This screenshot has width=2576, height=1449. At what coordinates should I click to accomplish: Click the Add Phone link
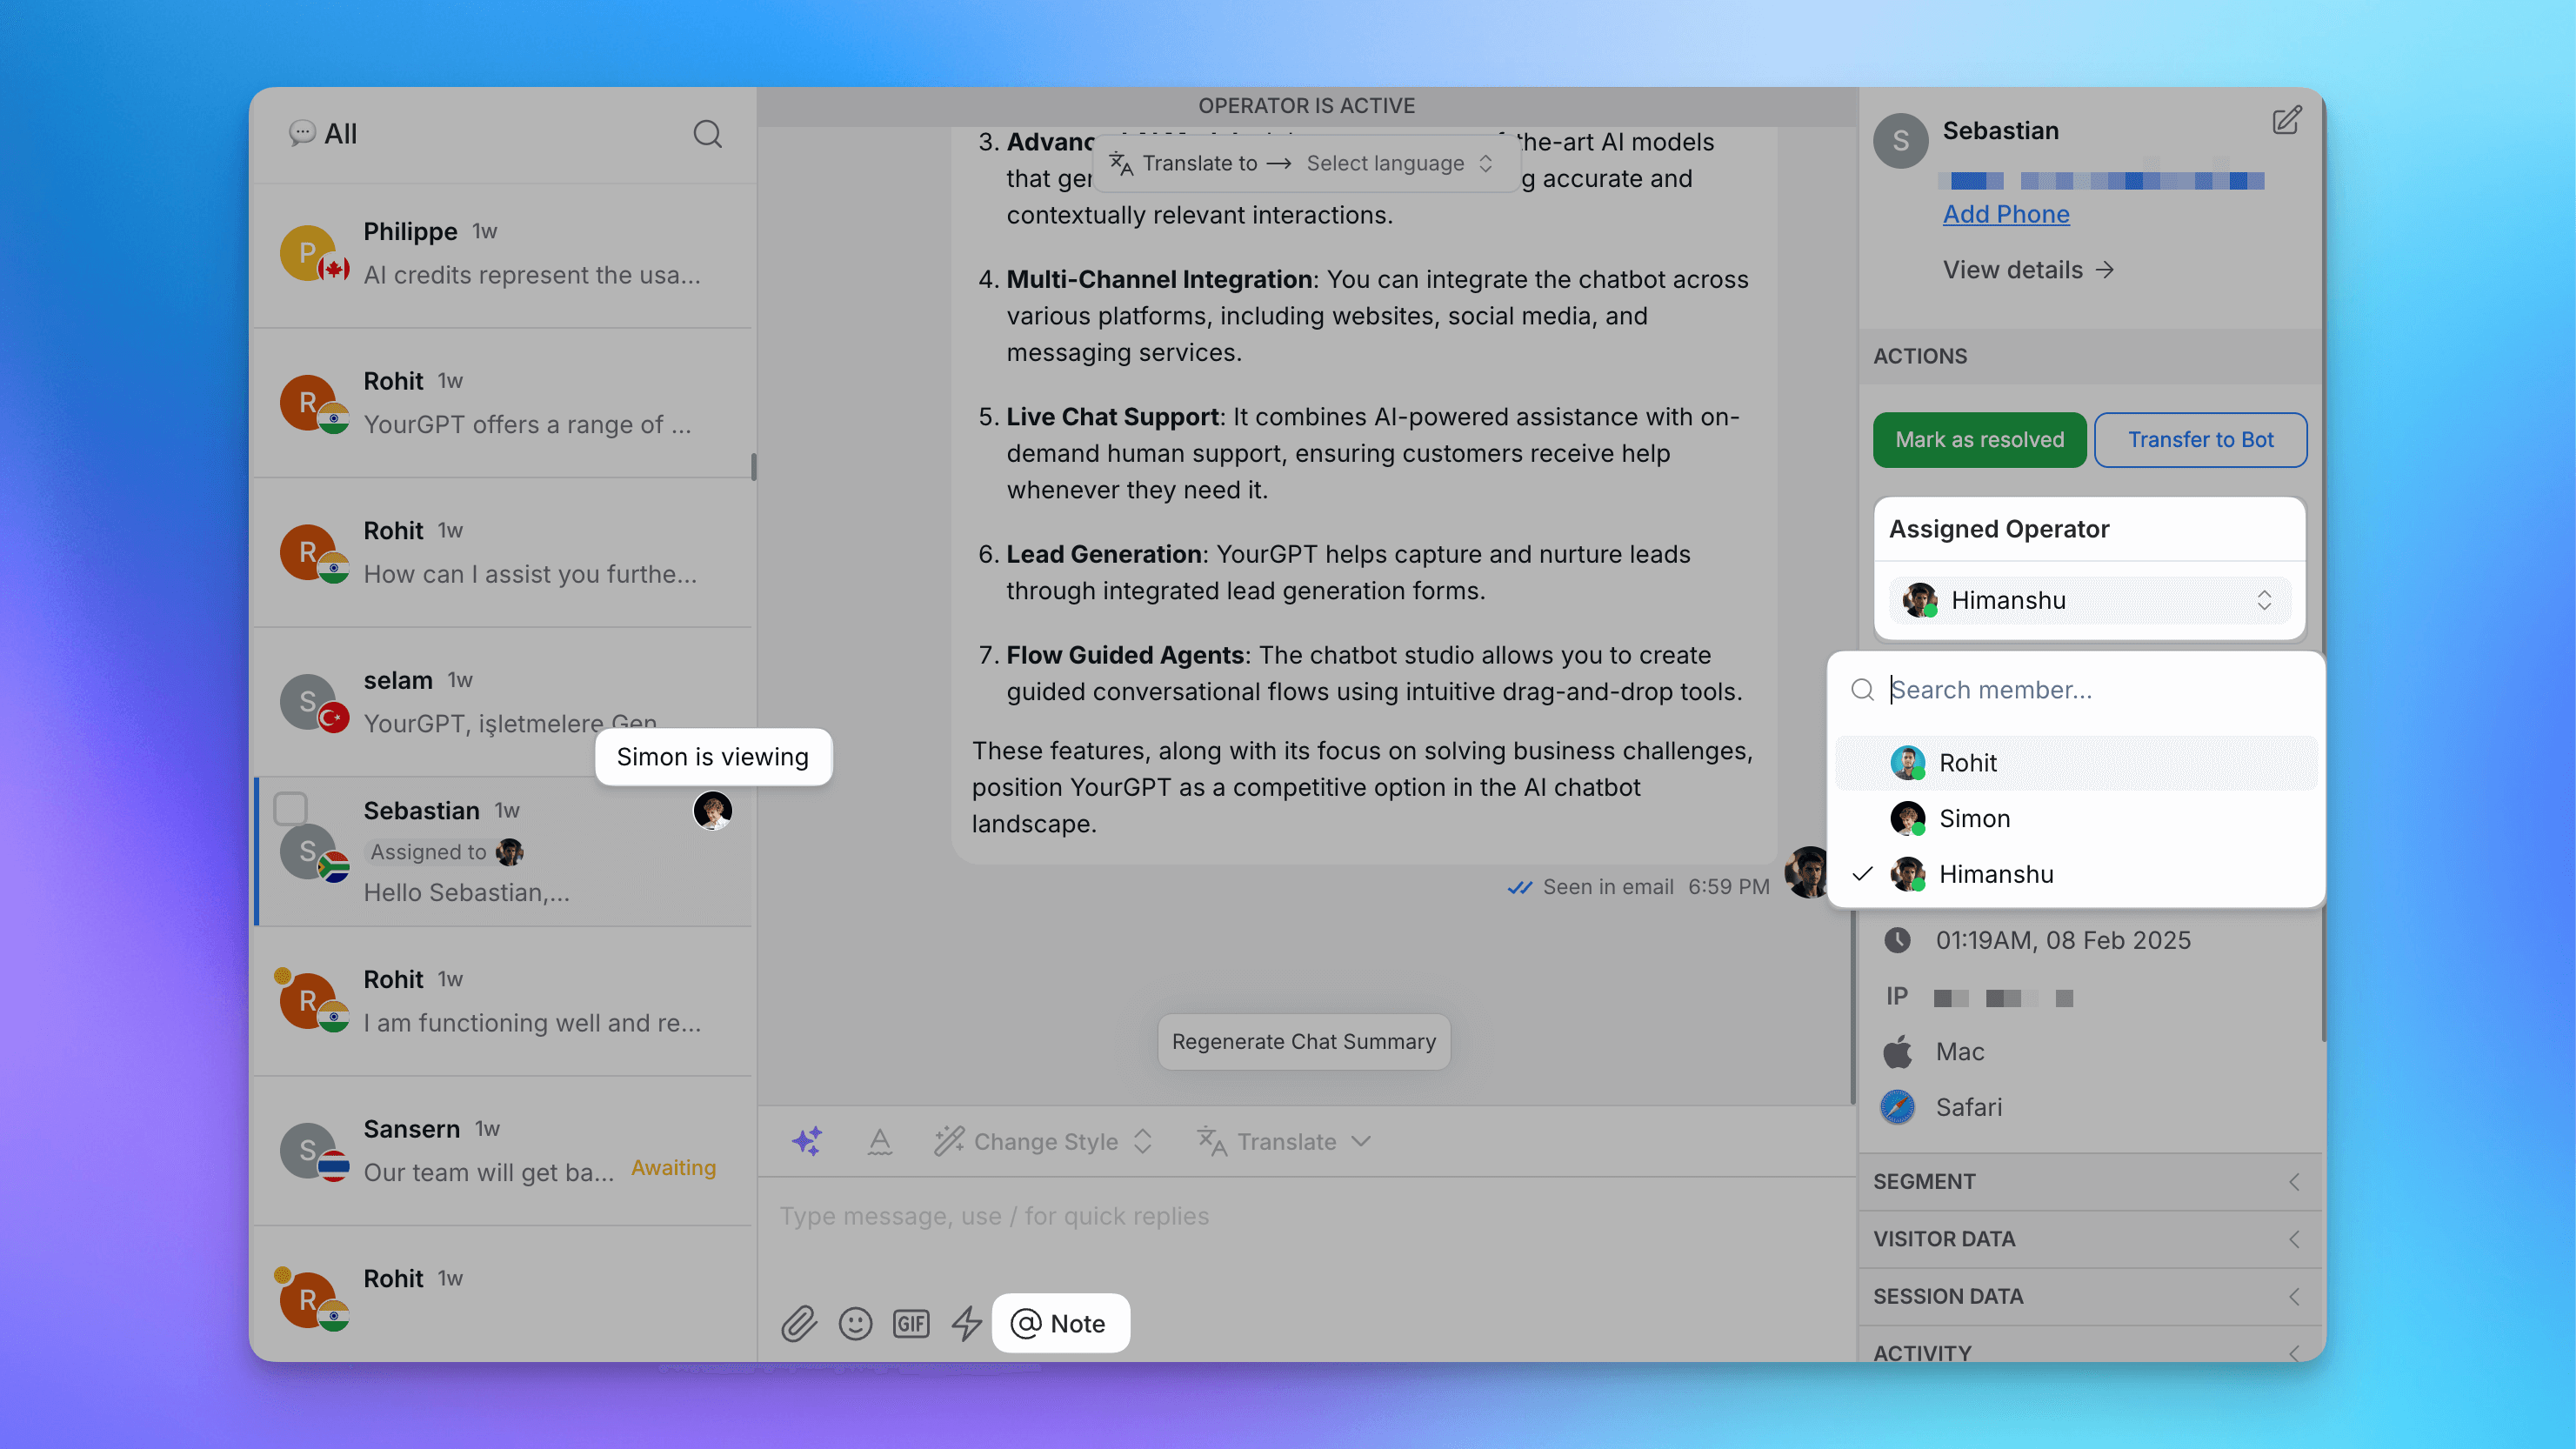[x=2005, y=214]
